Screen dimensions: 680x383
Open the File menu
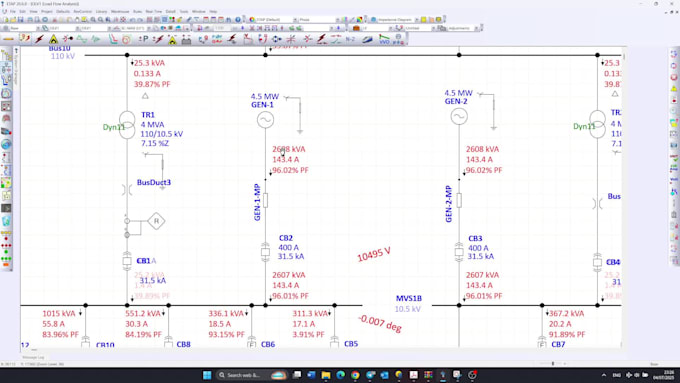pos(13,12)
